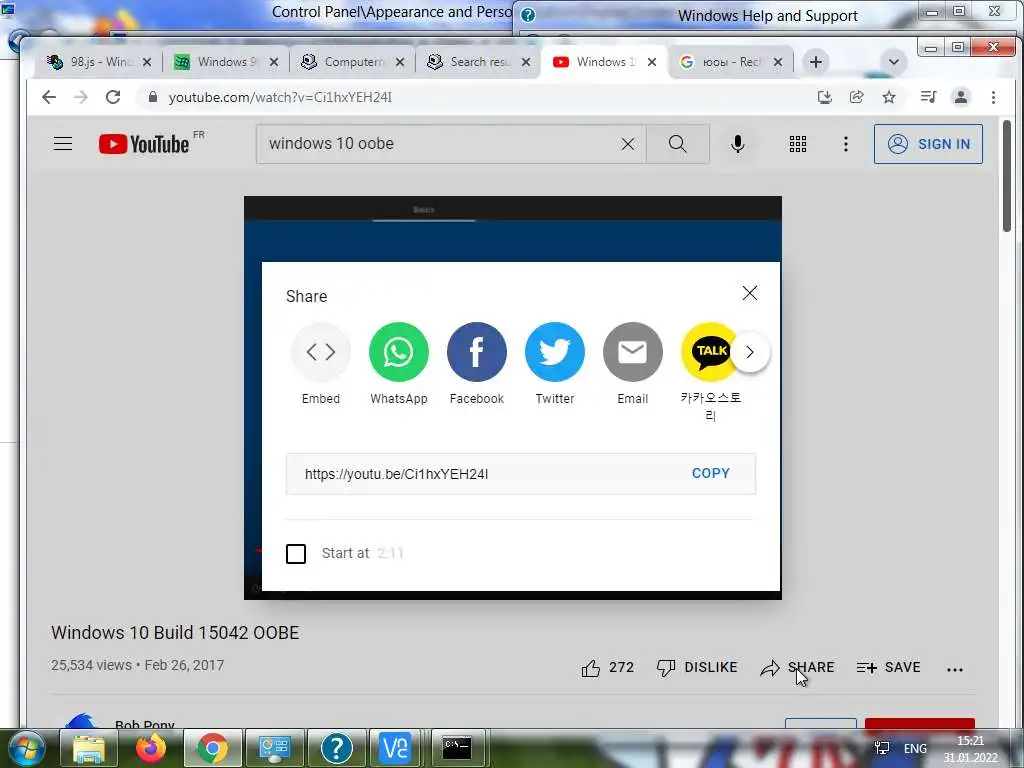Screen dimensions: 1024x768
Task: Reload the YouTube page
Action: click(x=113, y=97)
